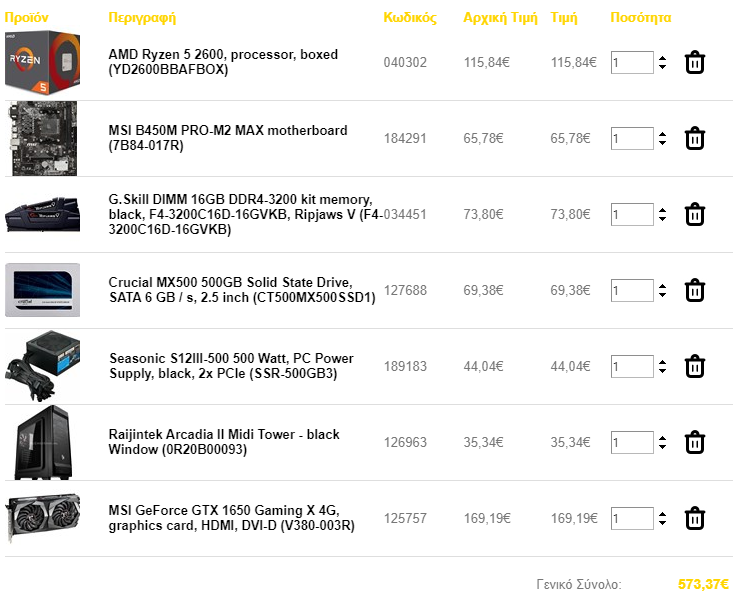Open the Ryzen 5 box product thumbnail
The image size is (740, 599).
click(42, 62)
